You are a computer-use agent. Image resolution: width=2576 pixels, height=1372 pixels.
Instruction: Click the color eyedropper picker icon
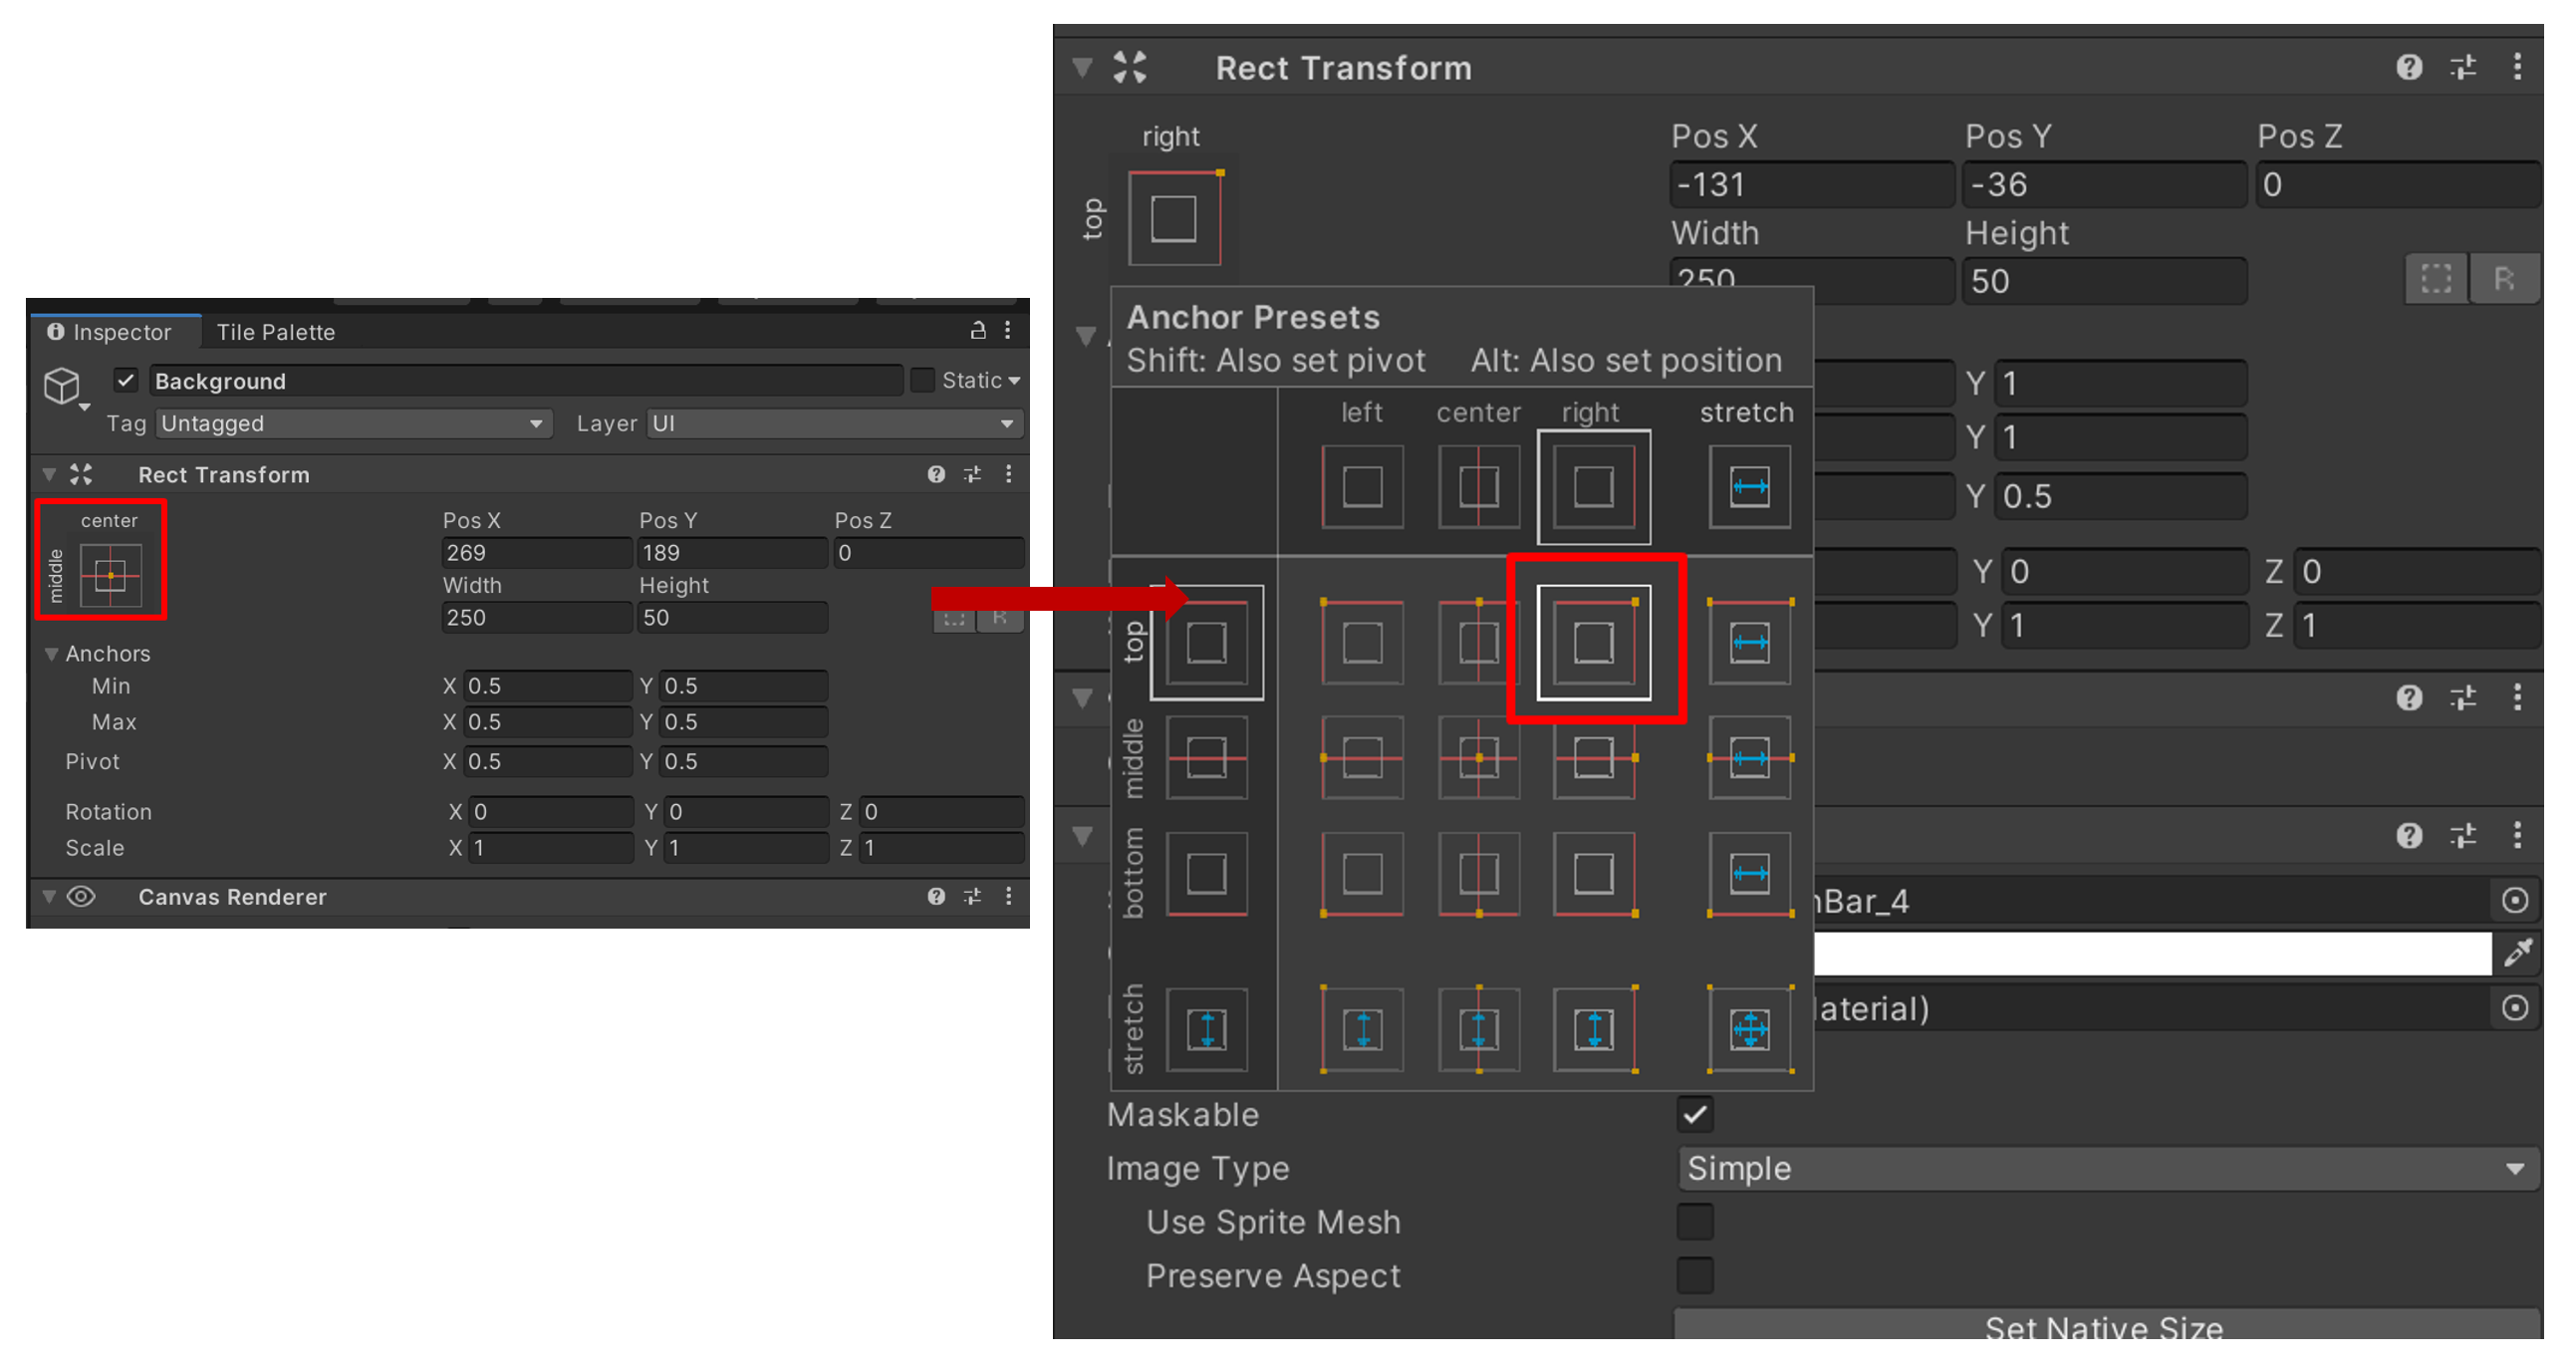(x=2517, y=953)
